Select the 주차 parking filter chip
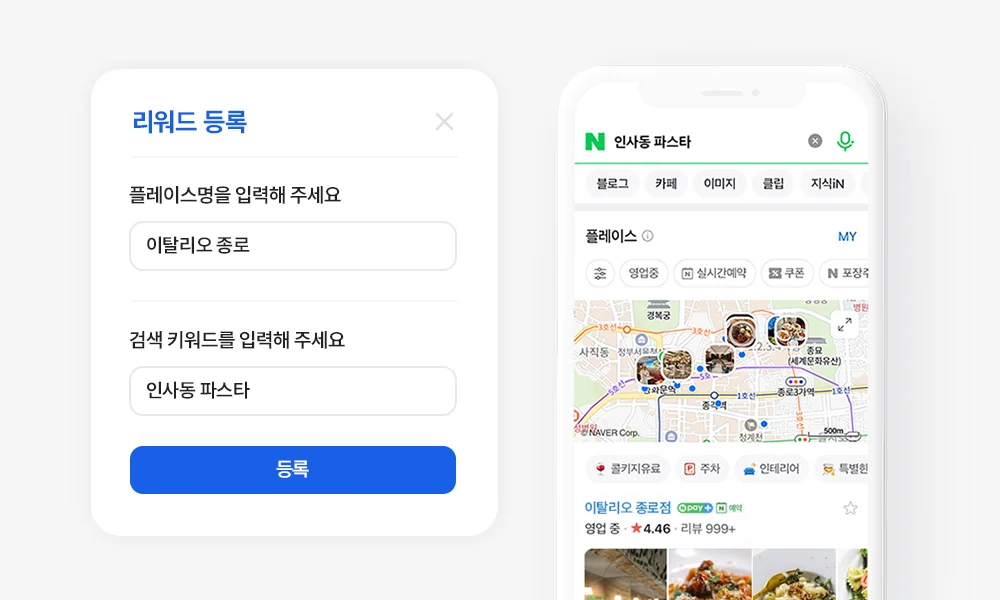This screenshot has width=1000, height=600. (x=702, y=469)
